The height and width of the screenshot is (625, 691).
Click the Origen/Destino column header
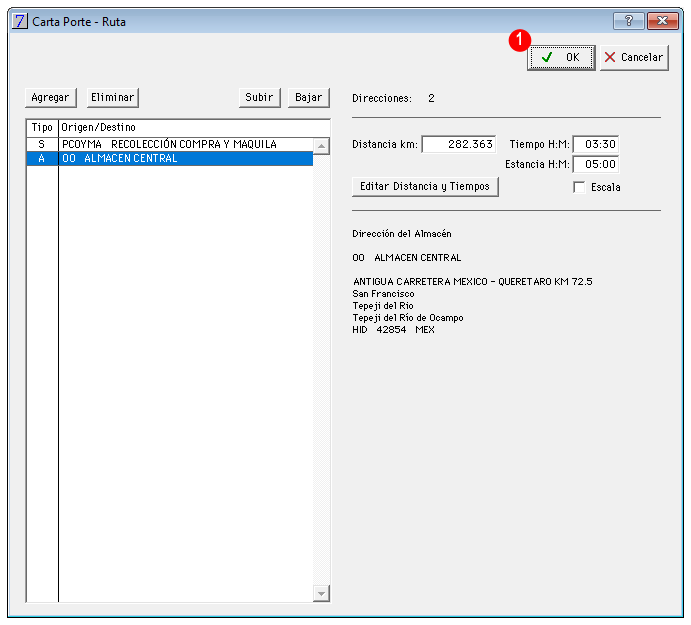coord(194,128)
